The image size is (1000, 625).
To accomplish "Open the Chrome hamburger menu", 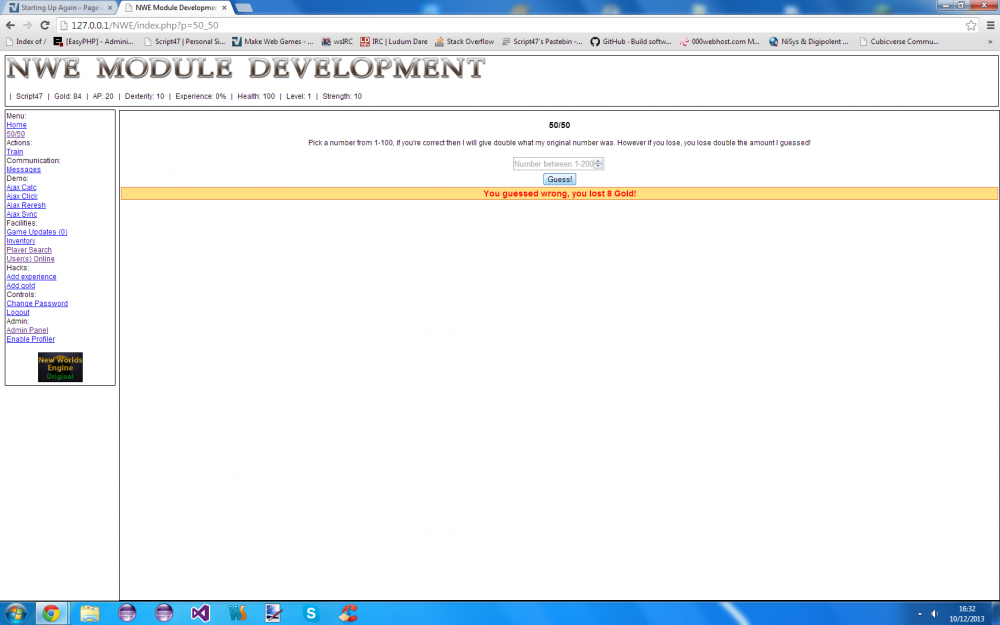I will 988,25.
